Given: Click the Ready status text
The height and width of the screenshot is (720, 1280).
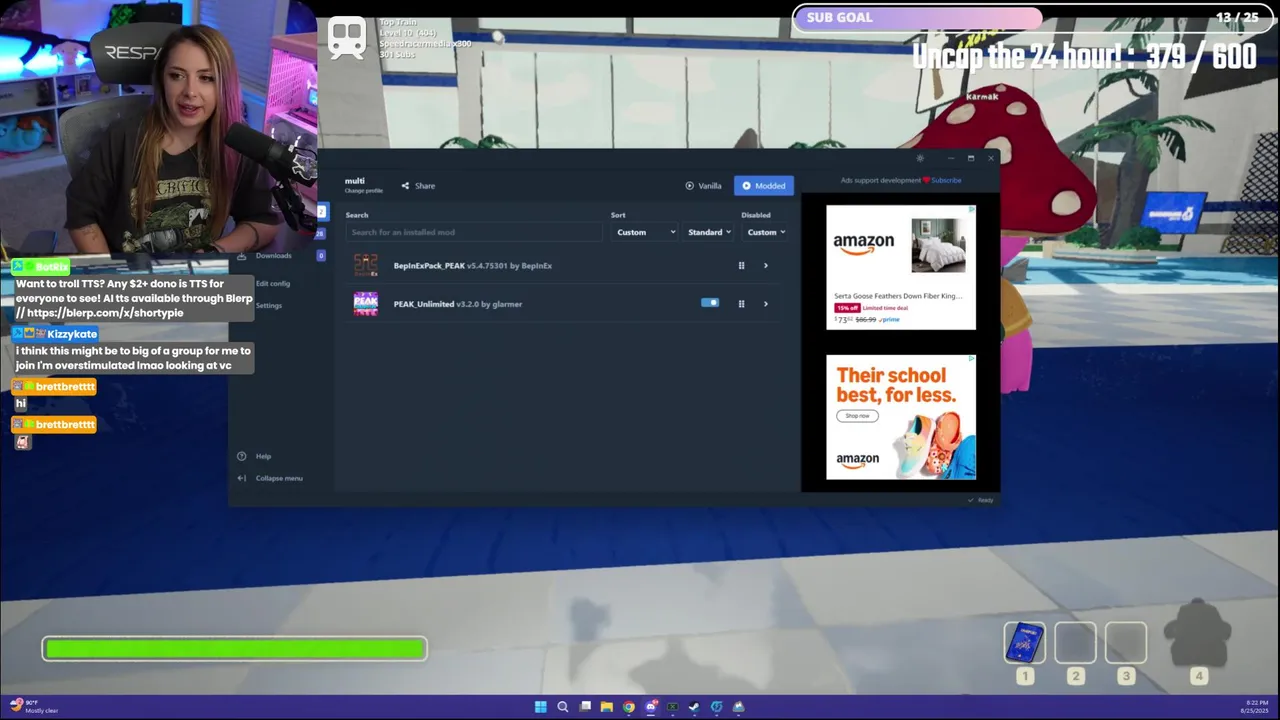Looking at the screenshot, I should click(x=985, y=500).
